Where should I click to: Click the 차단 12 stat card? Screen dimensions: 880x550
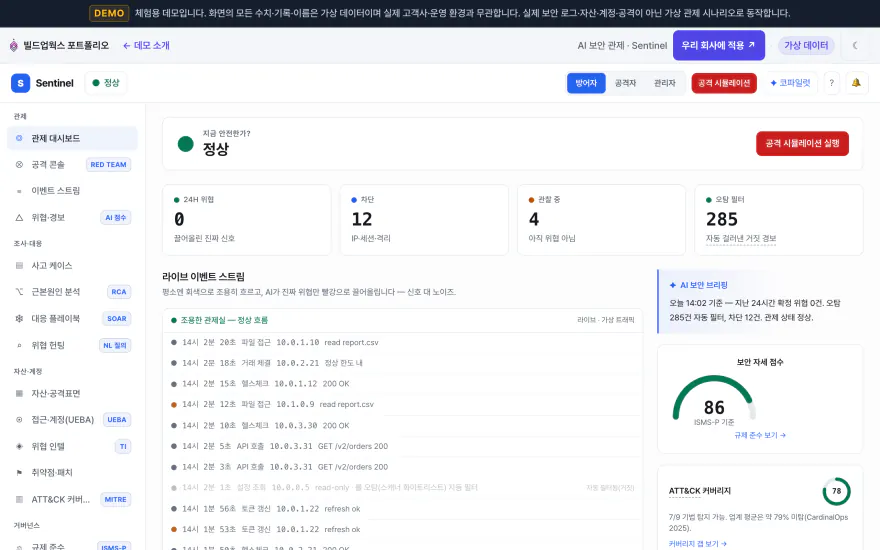tap(424, 220)
